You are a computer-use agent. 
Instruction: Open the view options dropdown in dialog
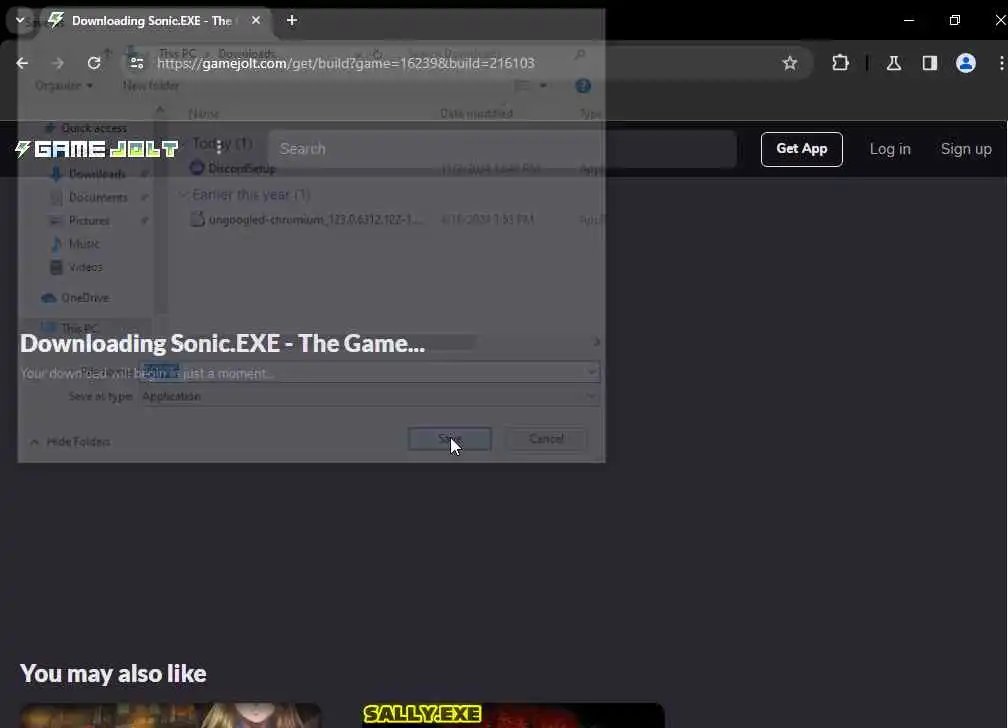point(543,86)
